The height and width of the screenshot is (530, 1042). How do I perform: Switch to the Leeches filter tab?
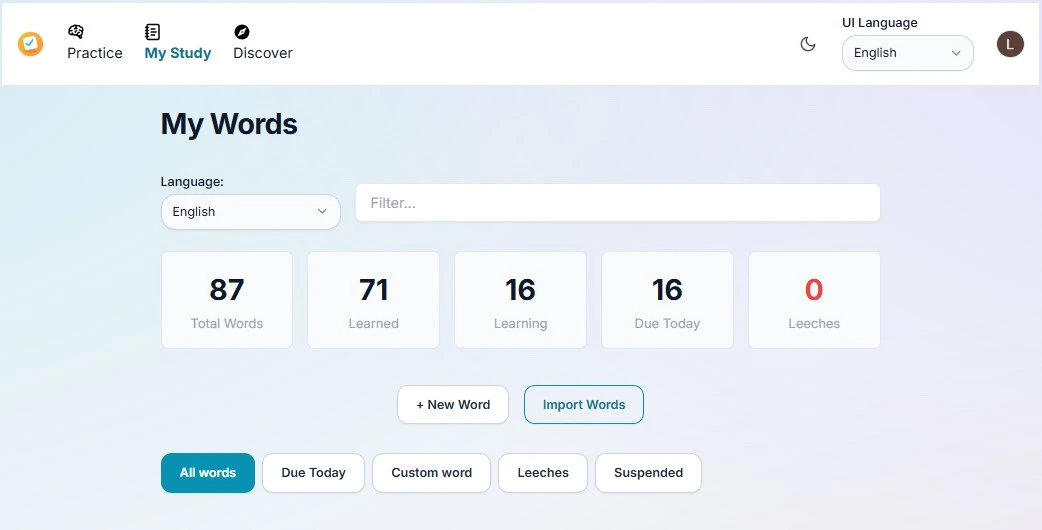pos(543,473)
